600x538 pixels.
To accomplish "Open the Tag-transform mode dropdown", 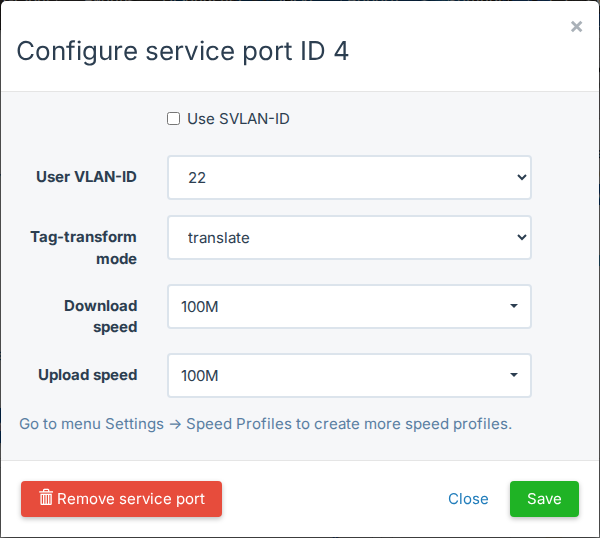I will 349,237.
